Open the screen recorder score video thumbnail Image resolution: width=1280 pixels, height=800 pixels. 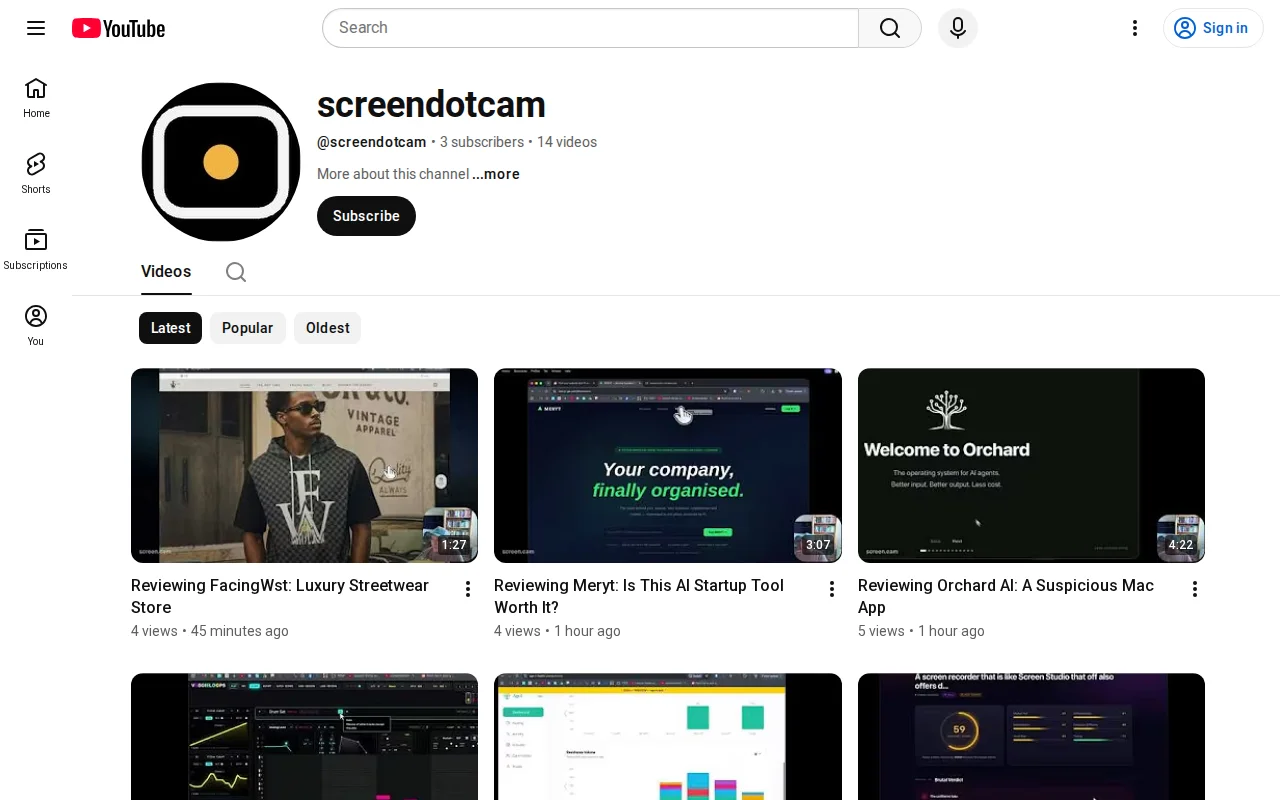click(x=1031, y=737)
